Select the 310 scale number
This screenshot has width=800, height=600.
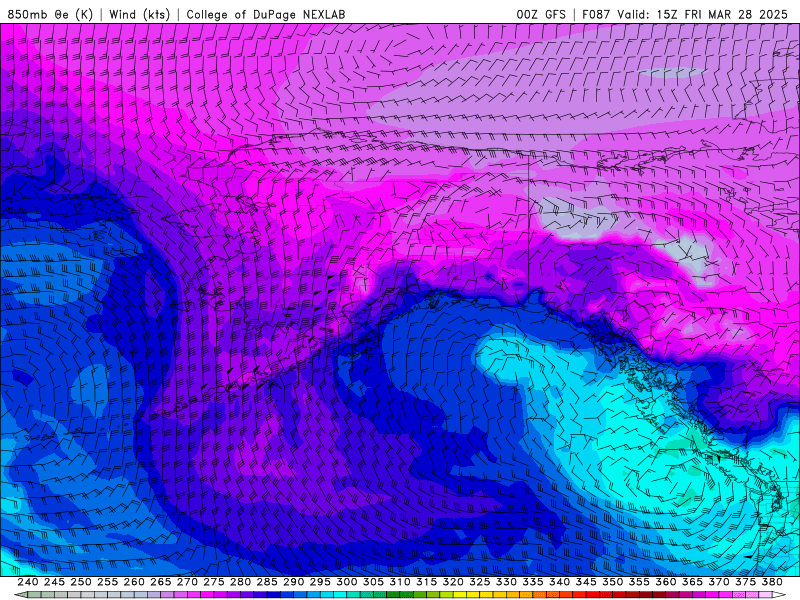399,582
